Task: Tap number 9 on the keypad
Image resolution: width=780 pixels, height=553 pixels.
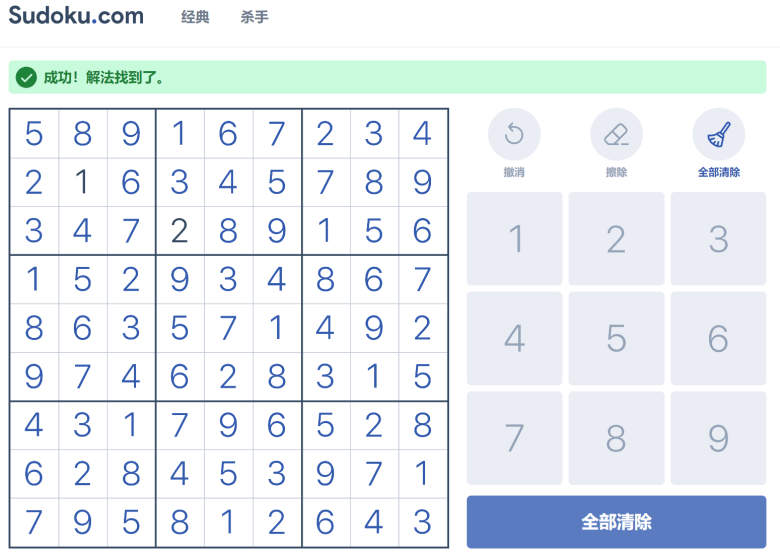Action: point(718,438)
